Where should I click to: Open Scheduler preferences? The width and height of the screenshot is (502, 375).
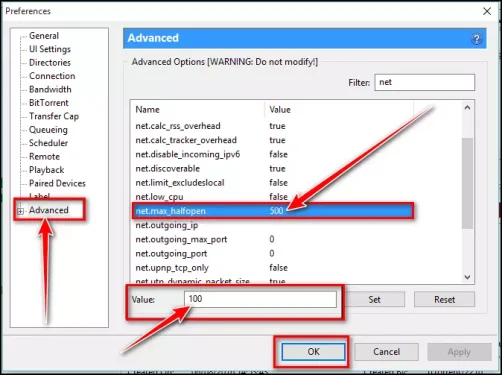(x=48, y=143)
